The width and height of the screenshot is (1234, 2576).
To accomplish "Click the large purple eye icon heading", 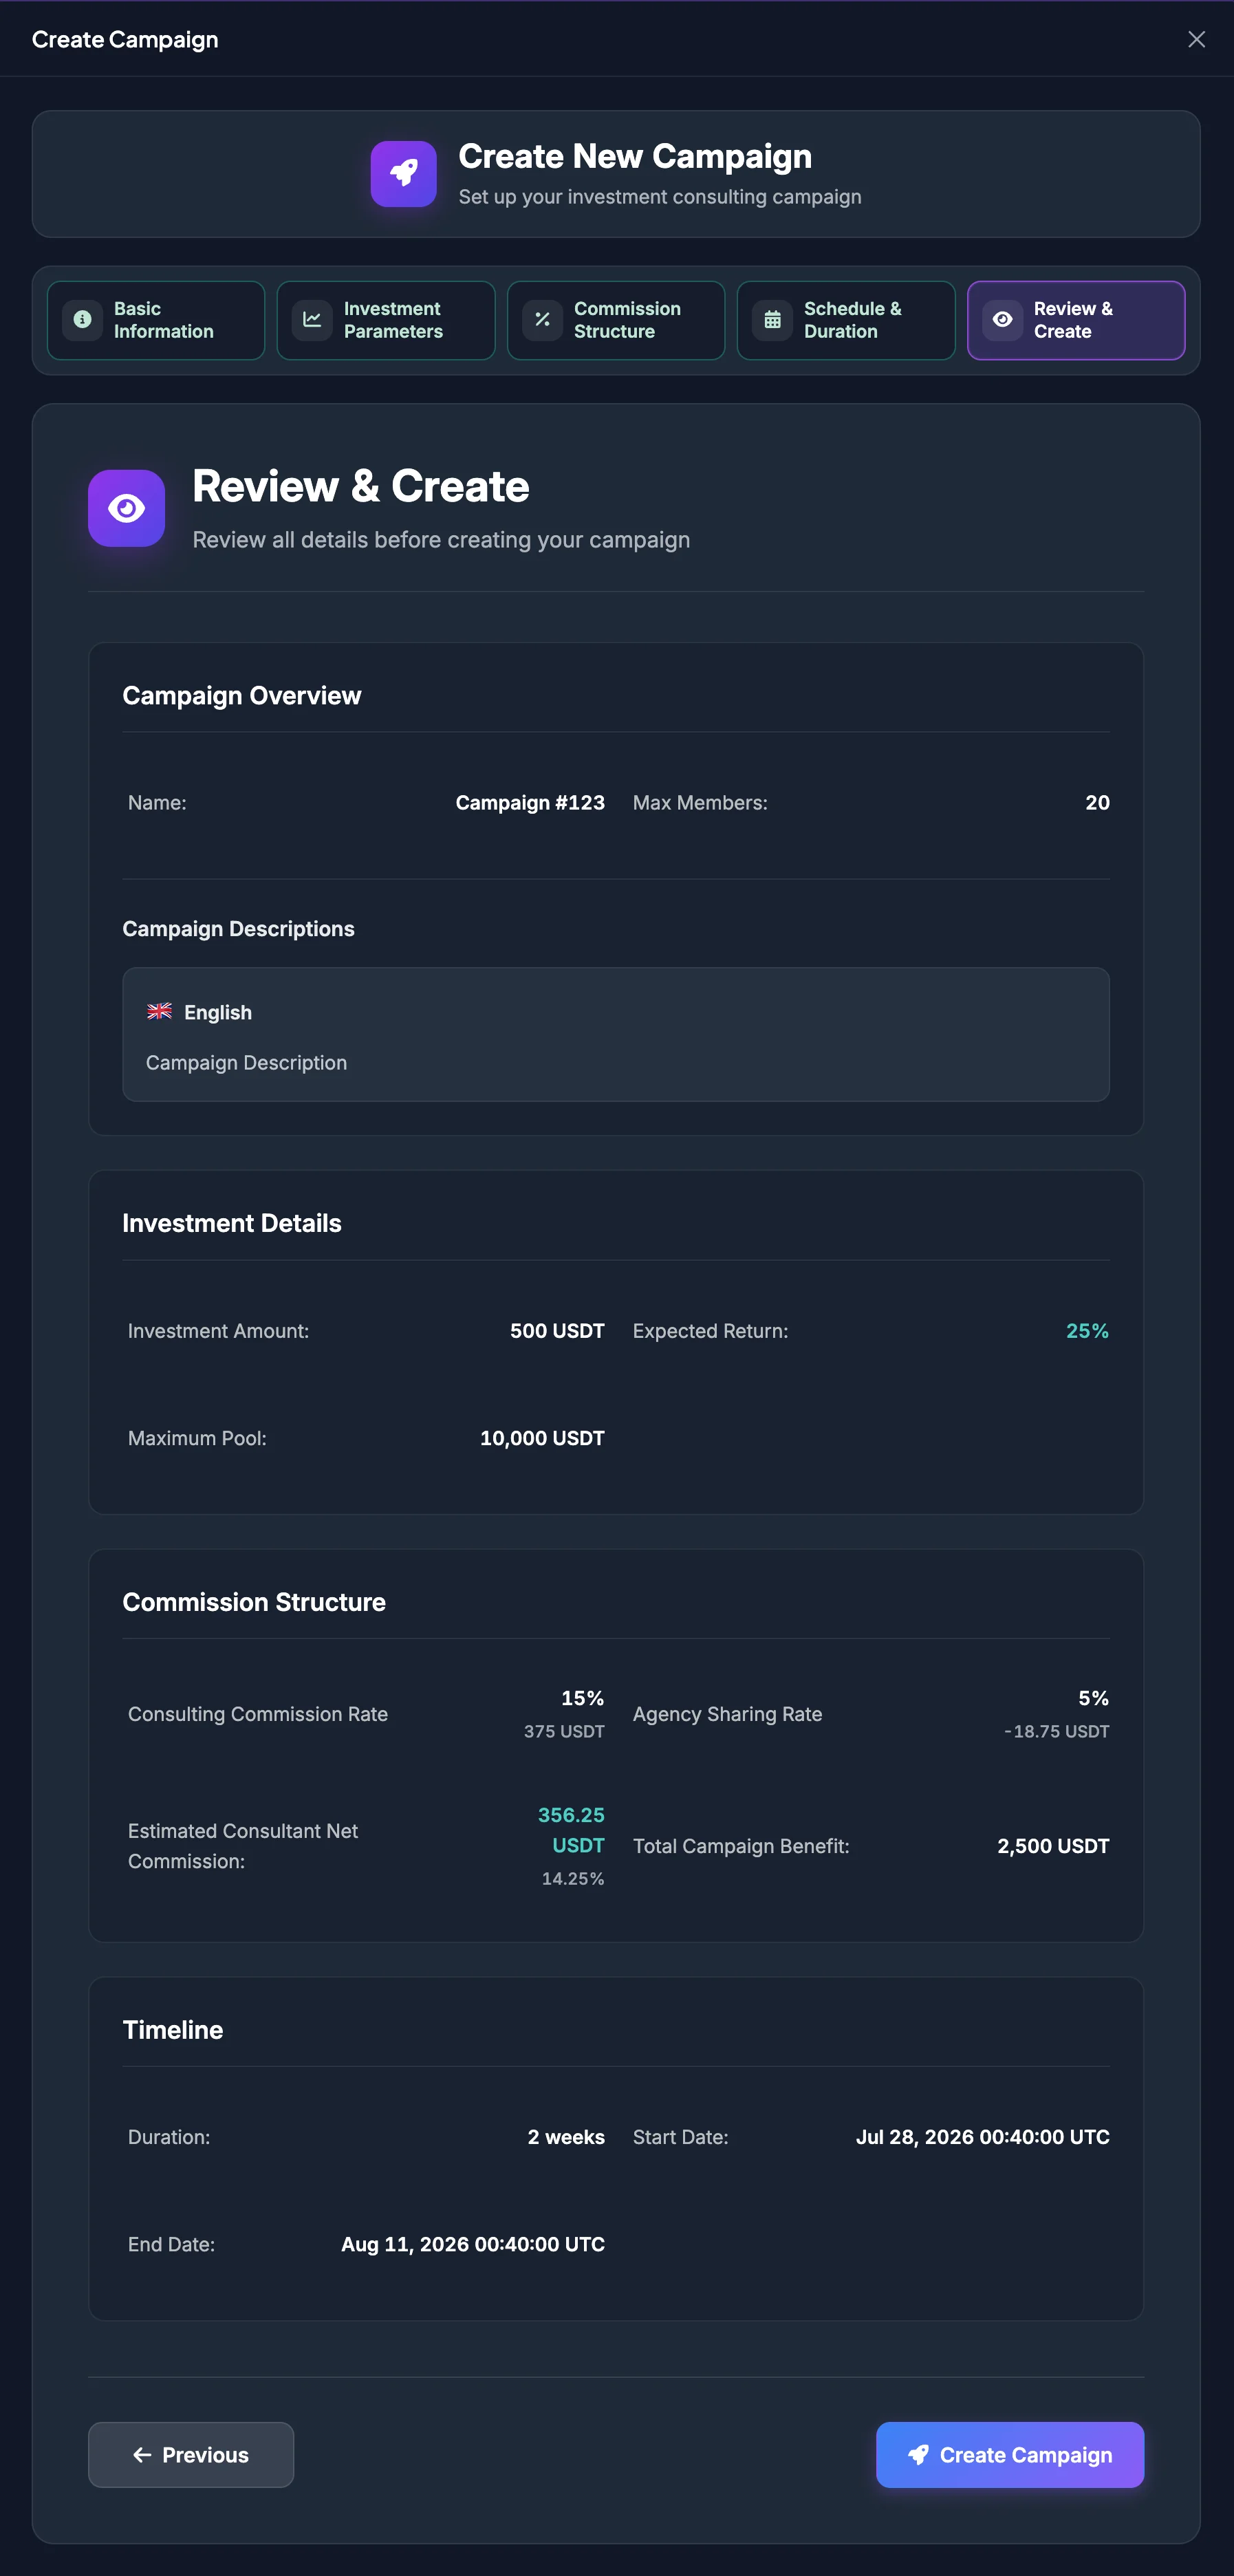I will pyautogui.click(x=126, y=508).
